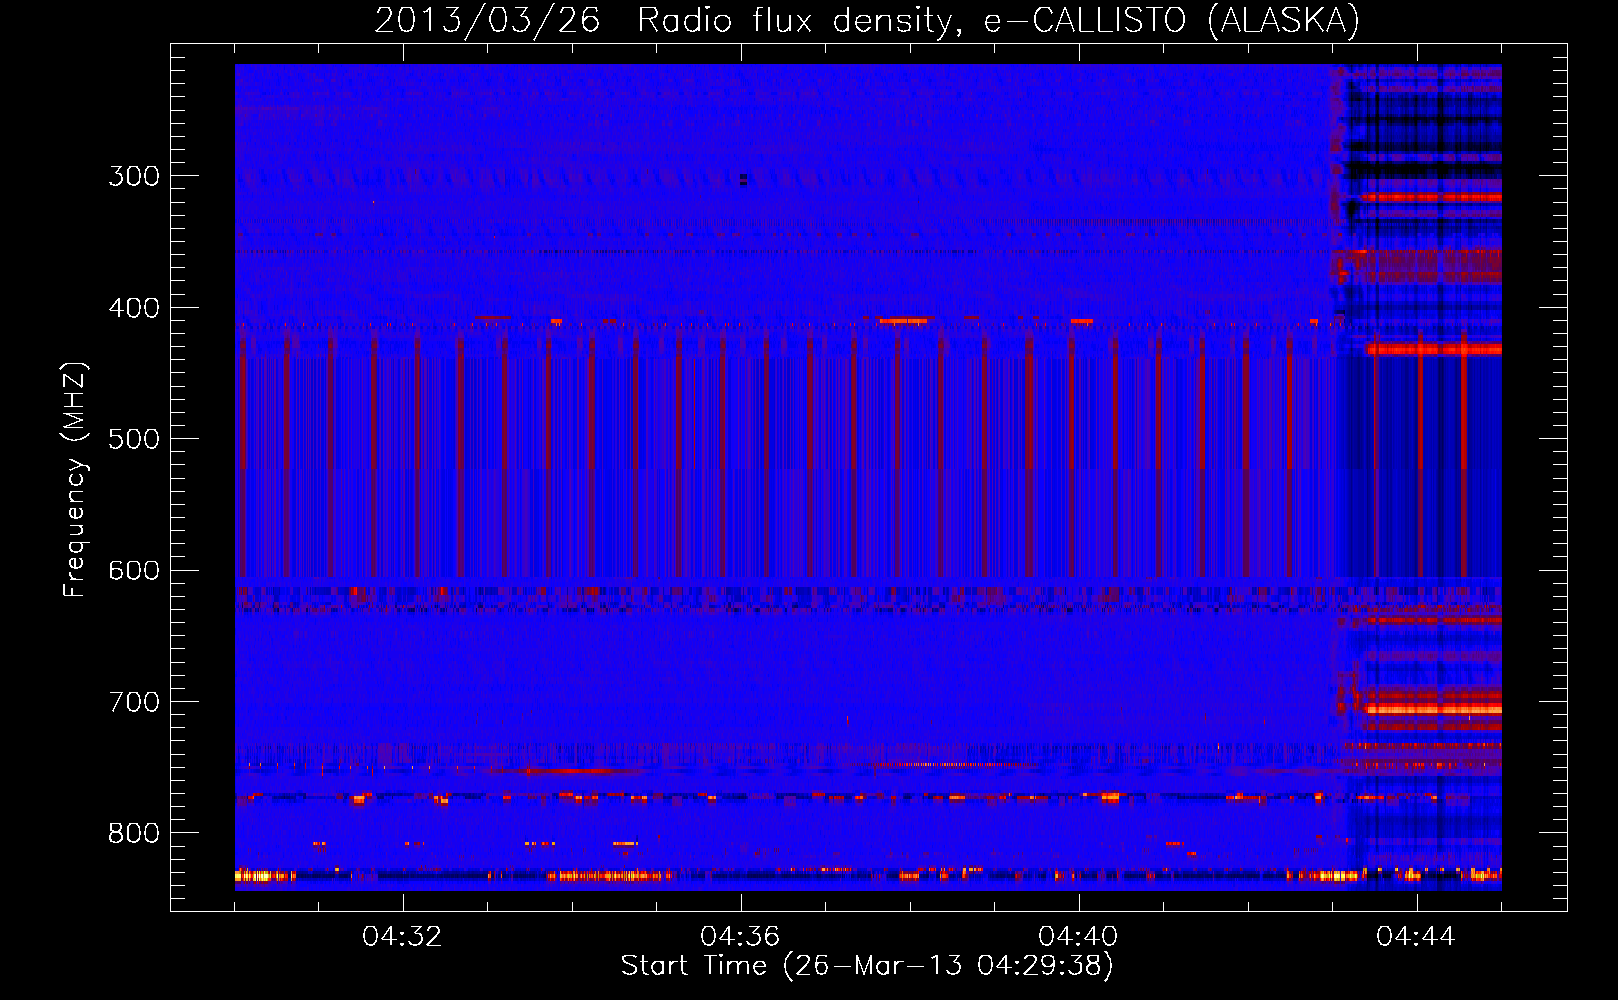Click the 04:32 time tick label
This screenshot has width=1618, height=1000.
[x=403, y=937]
